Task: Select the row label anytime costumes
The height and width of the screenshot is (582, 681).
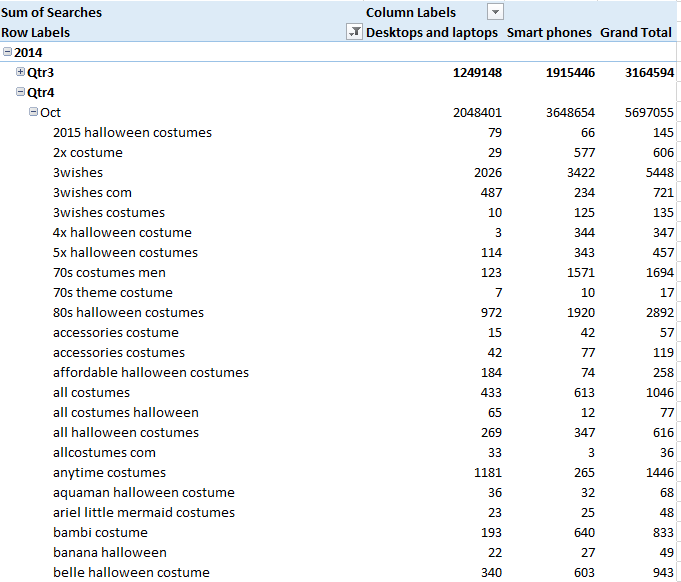Action: (x=109, y=472)
